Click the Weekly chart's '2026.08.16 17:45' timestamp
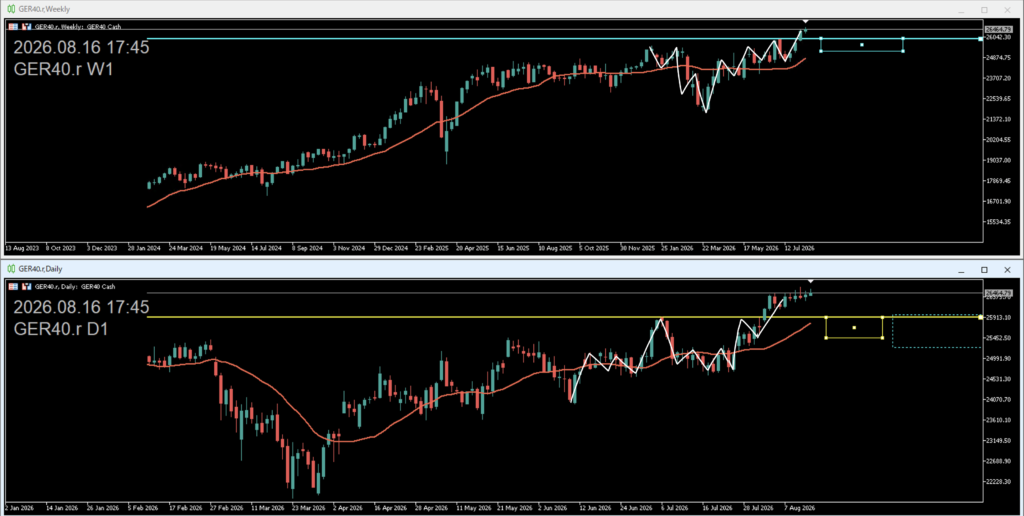1024x516 pixels. pos(81,48)
